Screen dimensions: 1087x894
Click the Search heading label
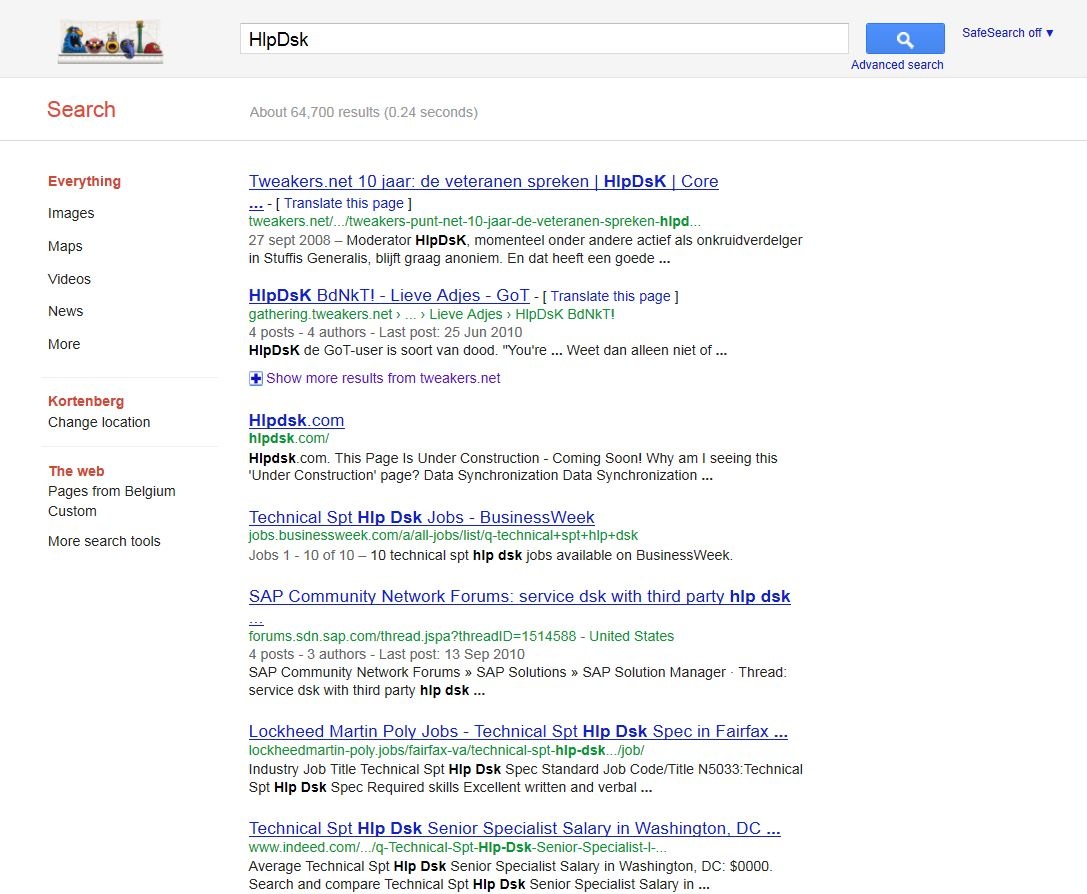tap(81, 109)
